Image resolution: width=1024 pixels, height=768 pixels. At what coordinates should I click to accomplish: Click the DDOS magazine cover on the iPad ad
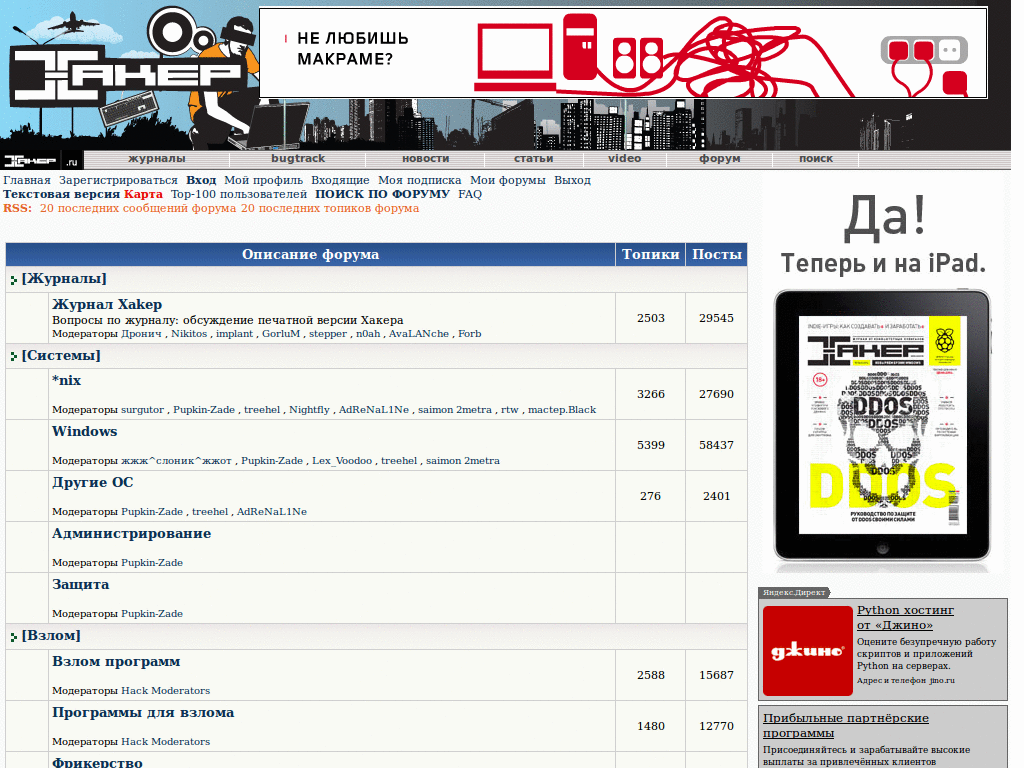coord(882,420)
